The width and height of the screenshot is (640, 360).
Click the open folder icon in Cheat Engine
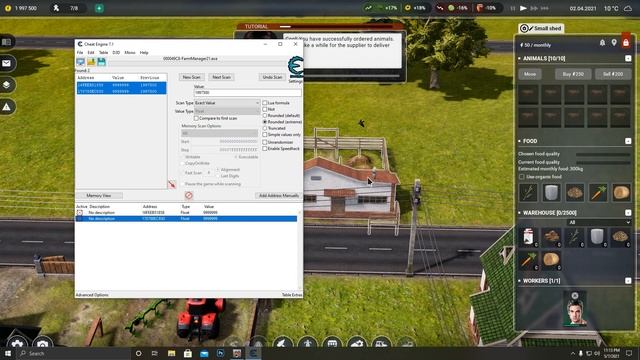(x=91, y=62)
